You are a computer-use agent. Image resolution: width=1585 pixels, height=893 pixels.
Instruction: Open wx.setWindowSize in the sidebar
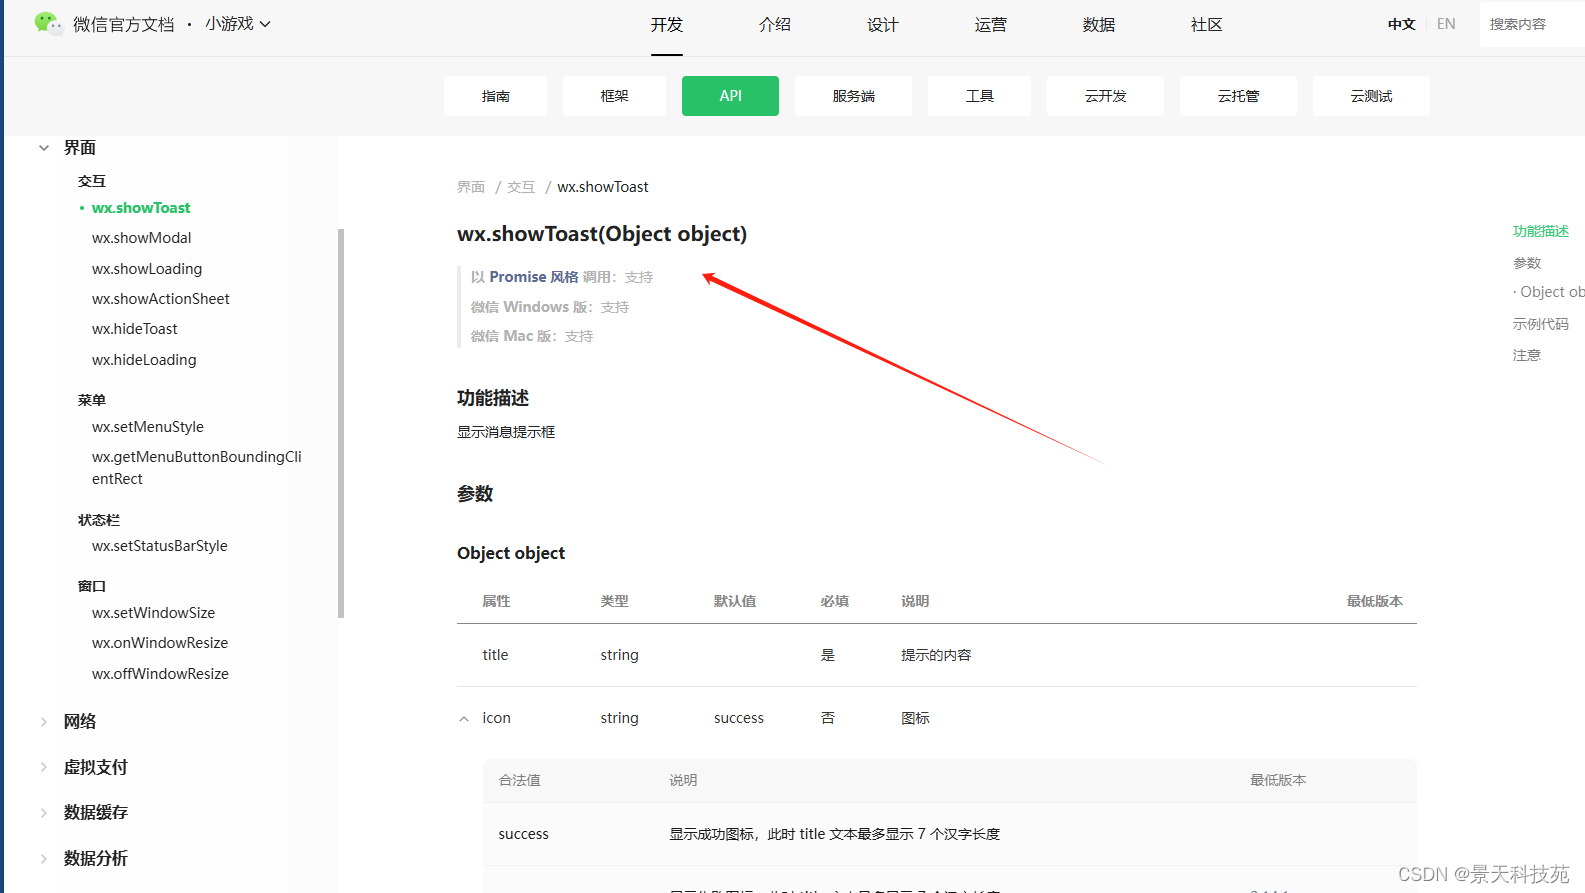pos(153,613)
